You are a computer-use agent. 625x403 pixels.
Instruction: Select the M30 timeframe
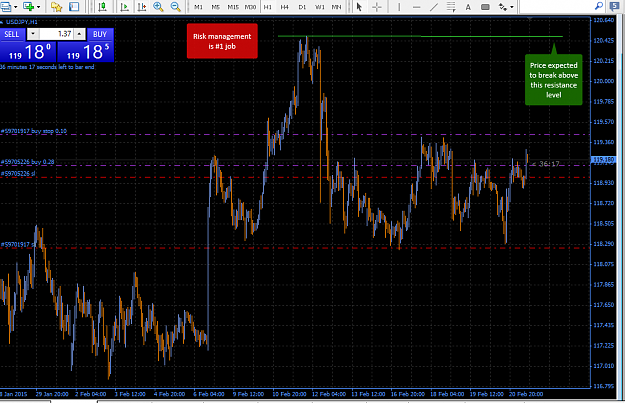pyautogui.click(x=250, y=7)
